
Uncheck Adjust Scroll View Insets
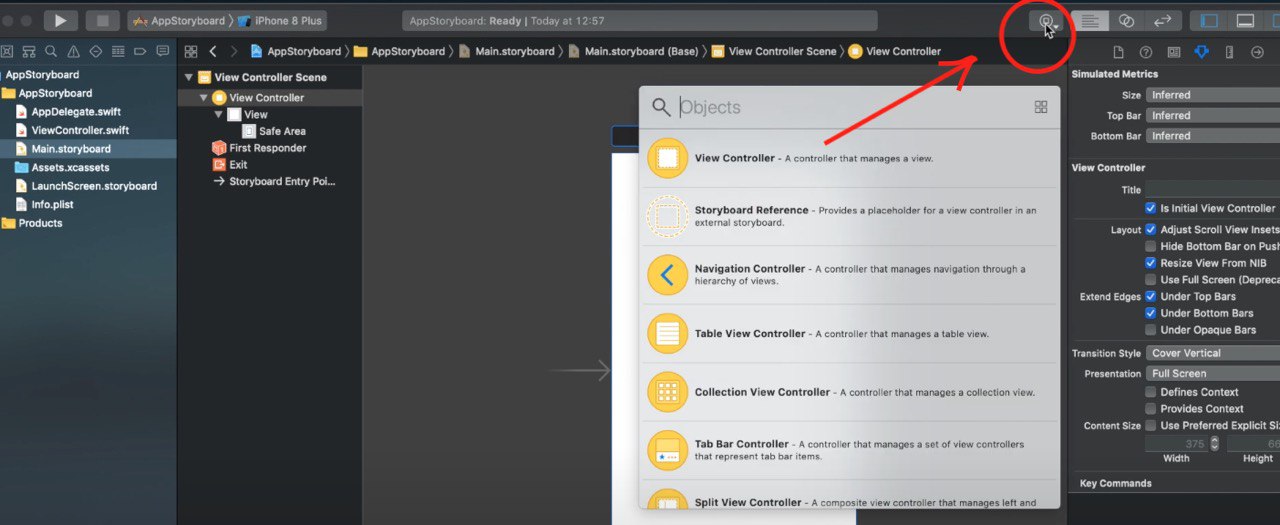(1151, 229)
